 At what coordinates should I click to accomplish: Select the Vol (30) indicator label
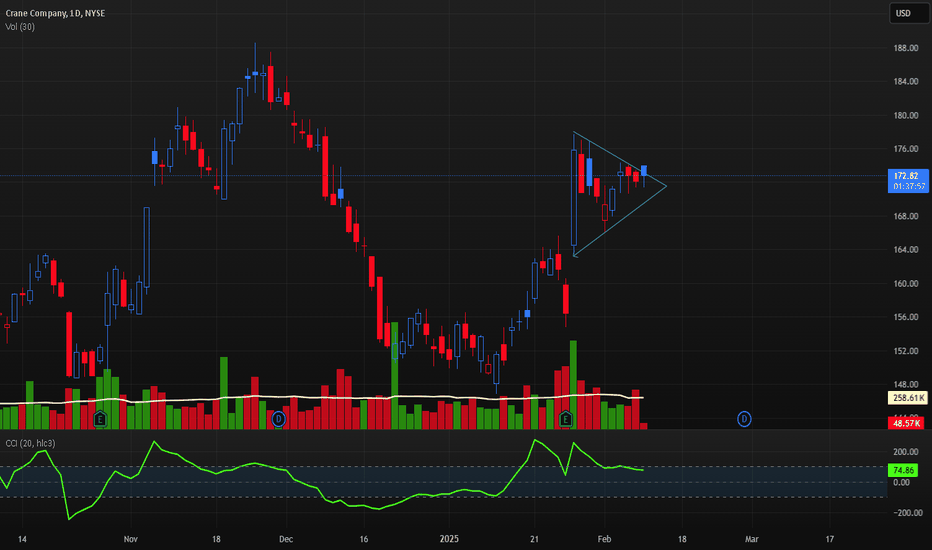[20, 27]
